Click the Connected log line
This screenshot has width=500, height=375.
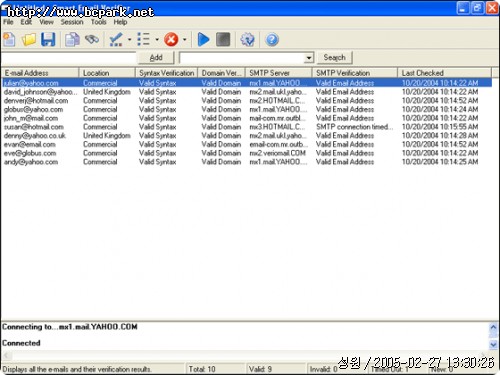21,343
